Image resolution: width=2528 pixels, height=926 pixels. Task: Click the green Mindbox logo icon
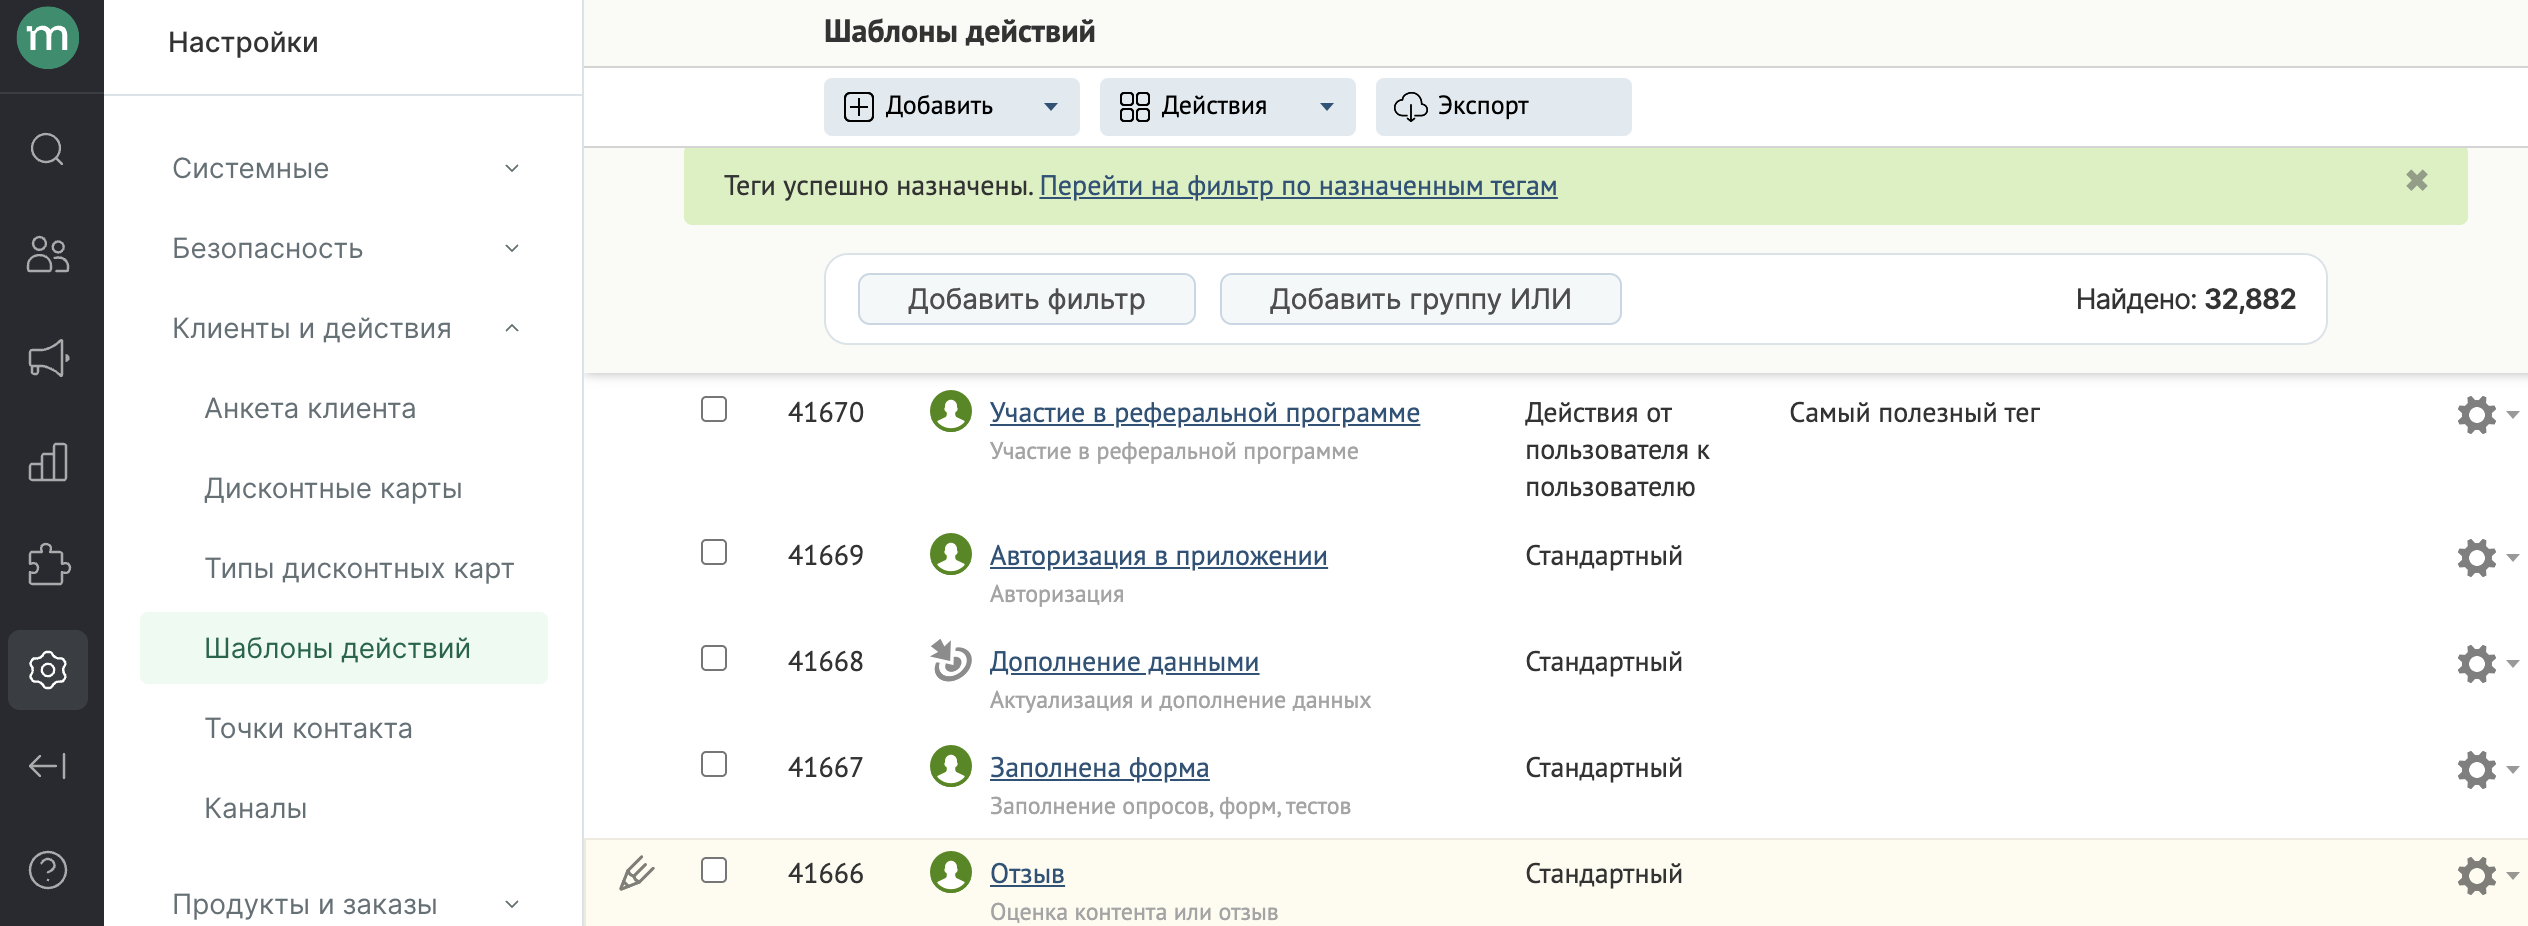coord(48,38)
